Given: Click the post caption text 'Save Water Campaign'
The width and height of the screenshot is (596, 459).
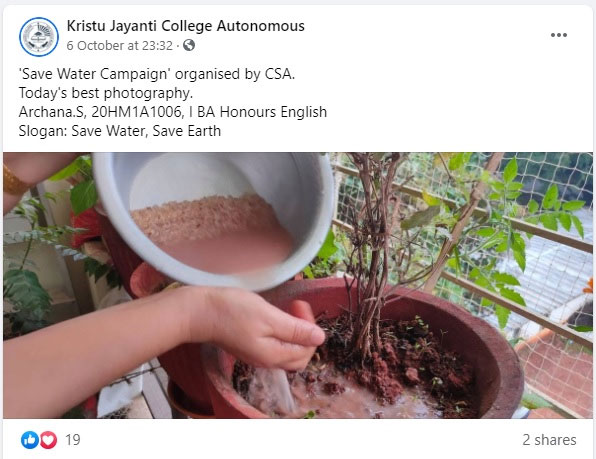Looking at the screenshot, I should pyautogui.click(x=94, y=74).
